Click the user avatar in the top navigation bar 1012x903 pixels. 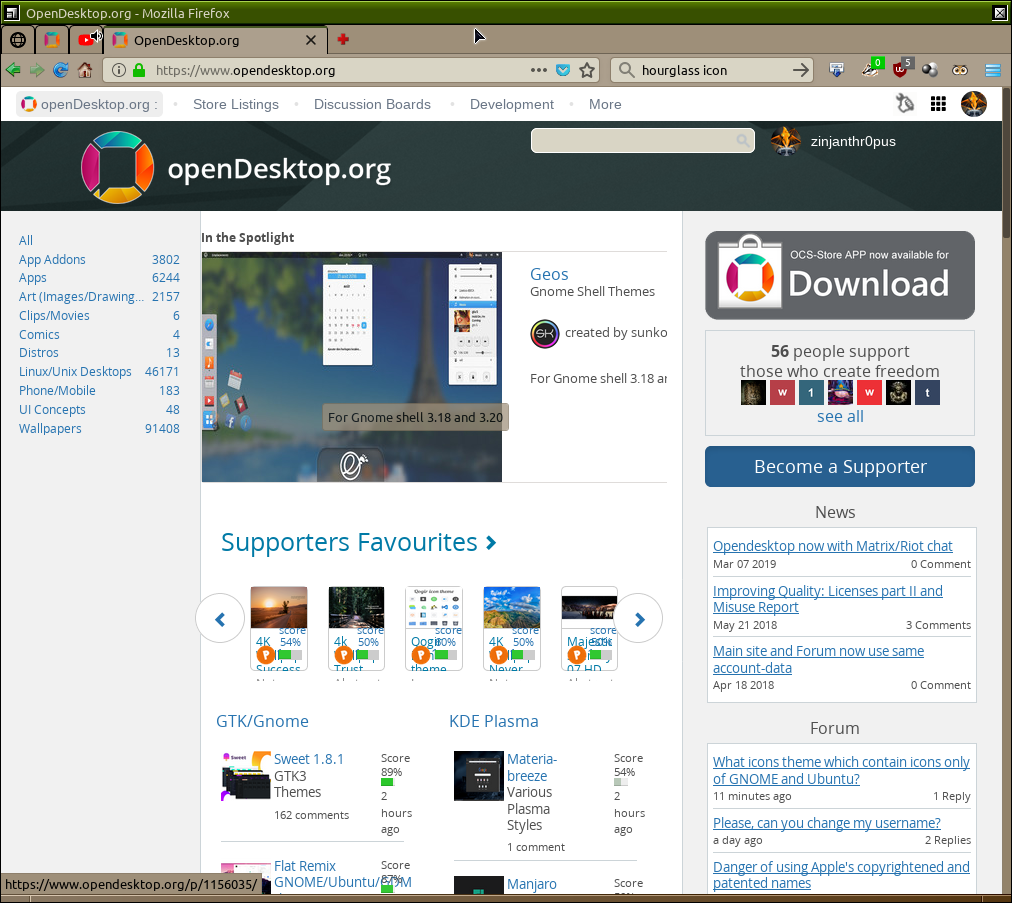(973, 103)
